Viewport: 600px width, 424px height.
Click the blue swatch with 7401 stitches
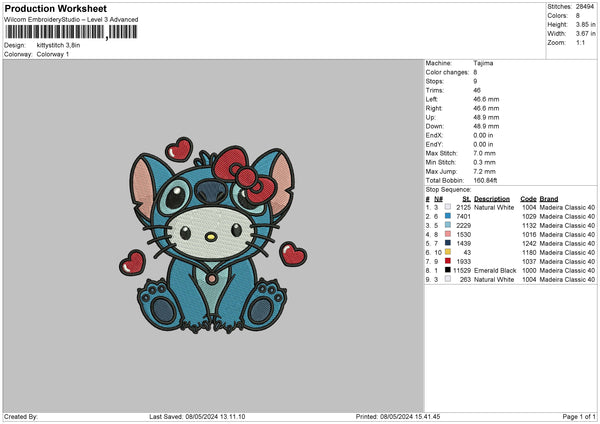(x=448, y=216)
